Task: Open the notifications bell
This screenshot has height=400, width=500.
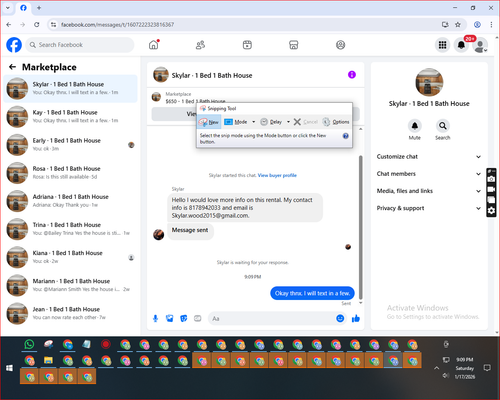Action: pos(461,45)
